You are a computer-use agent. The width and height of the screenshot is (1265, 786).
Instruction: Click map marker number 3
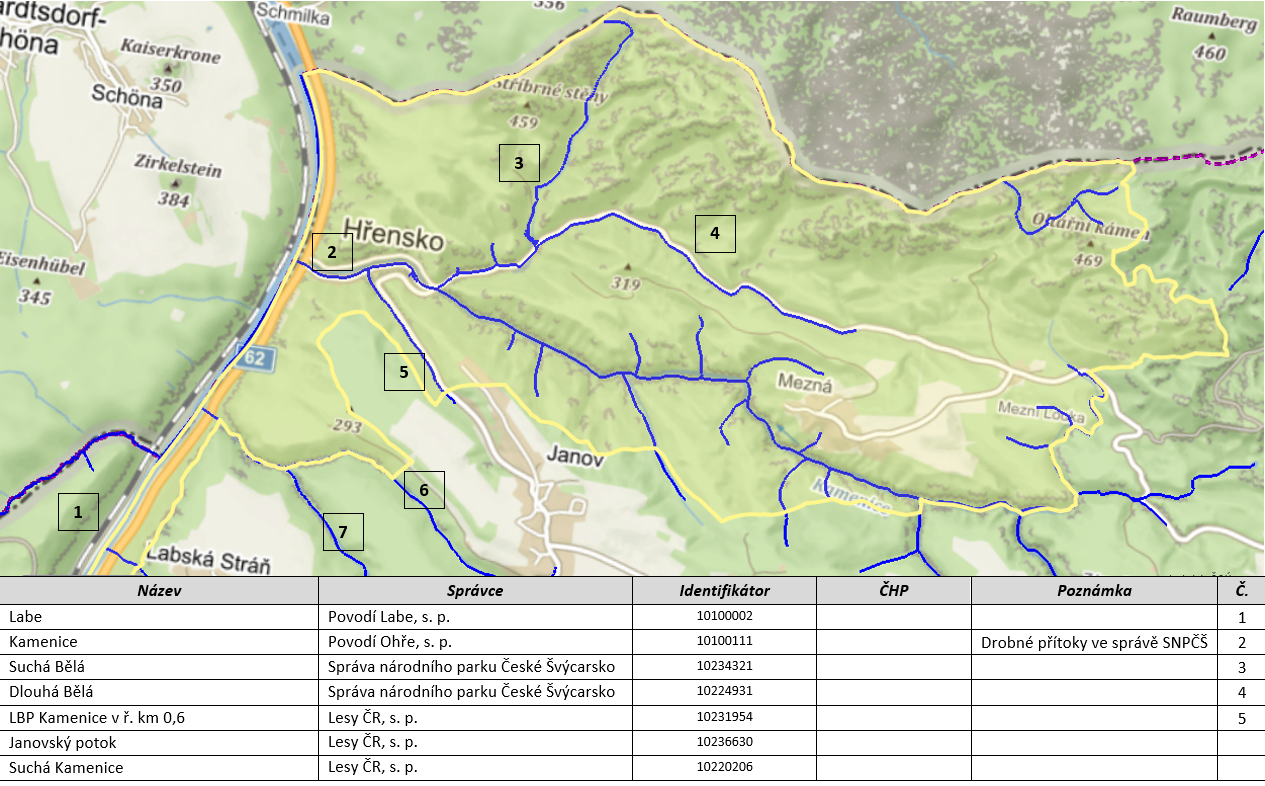point(519,163)
